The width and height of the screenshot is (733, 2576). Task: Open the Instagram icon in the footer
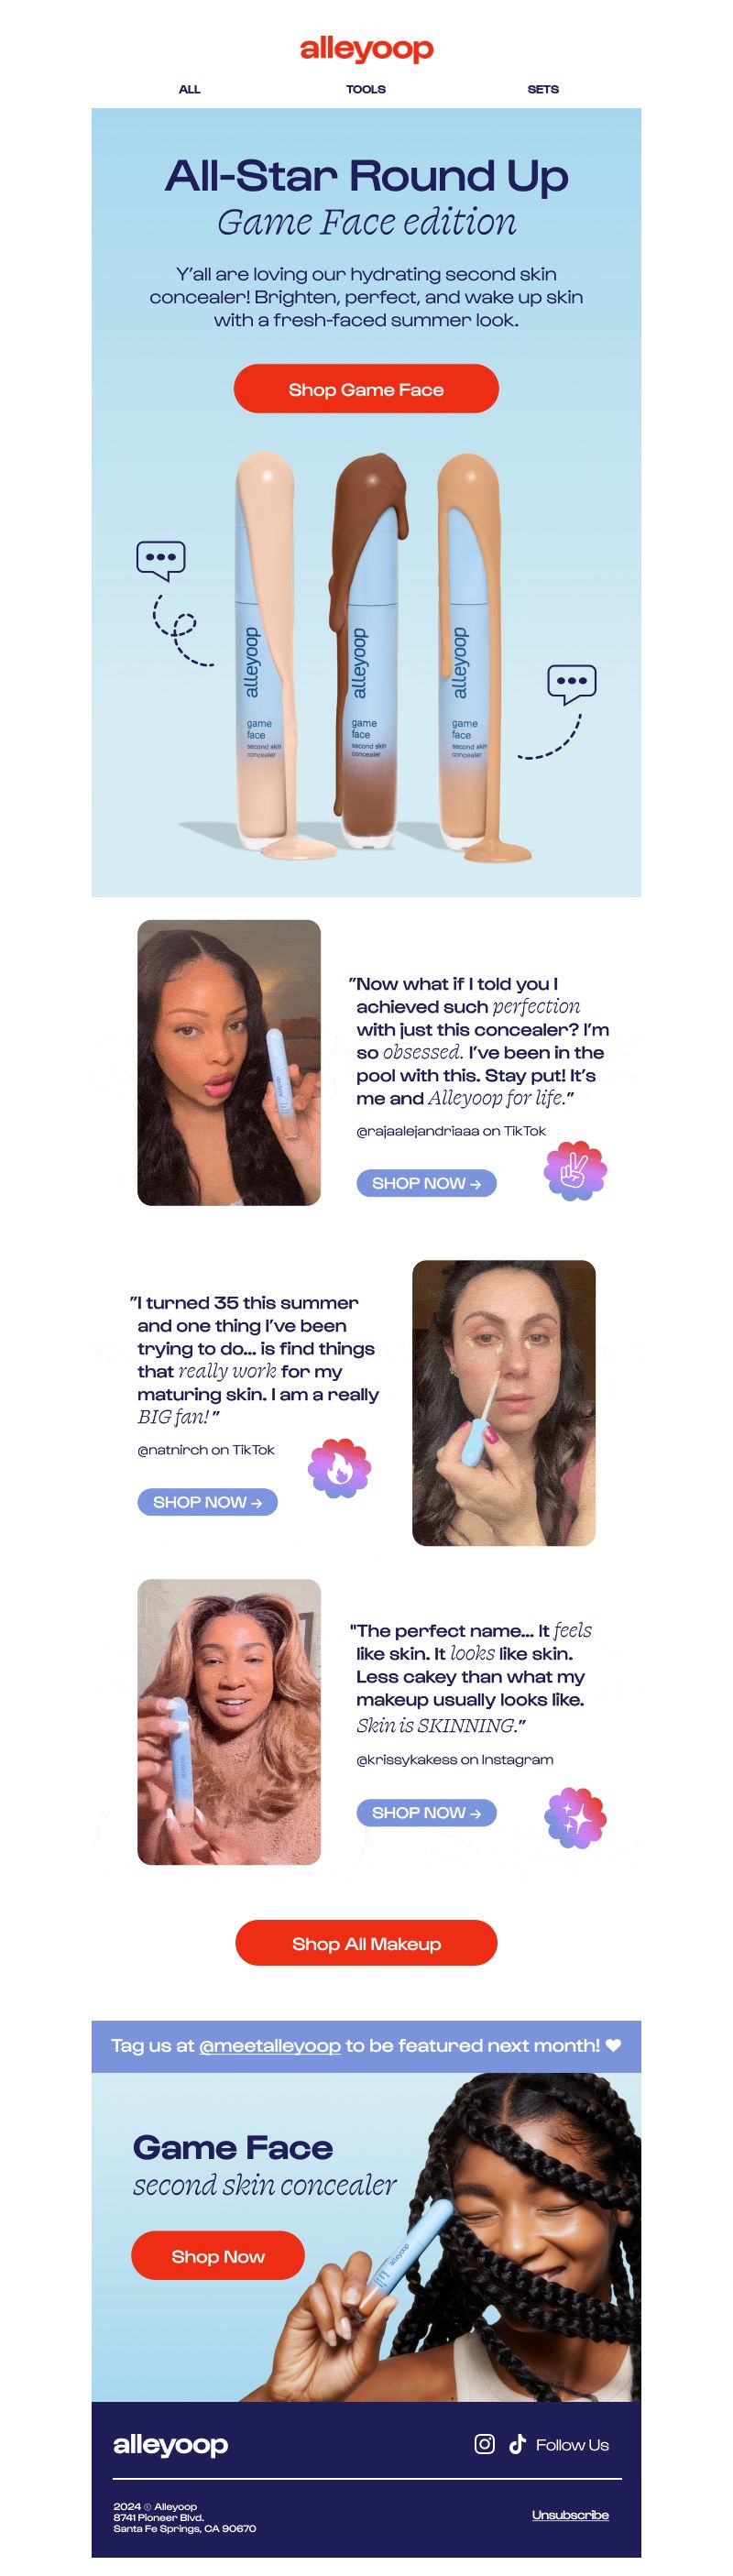484,2443
